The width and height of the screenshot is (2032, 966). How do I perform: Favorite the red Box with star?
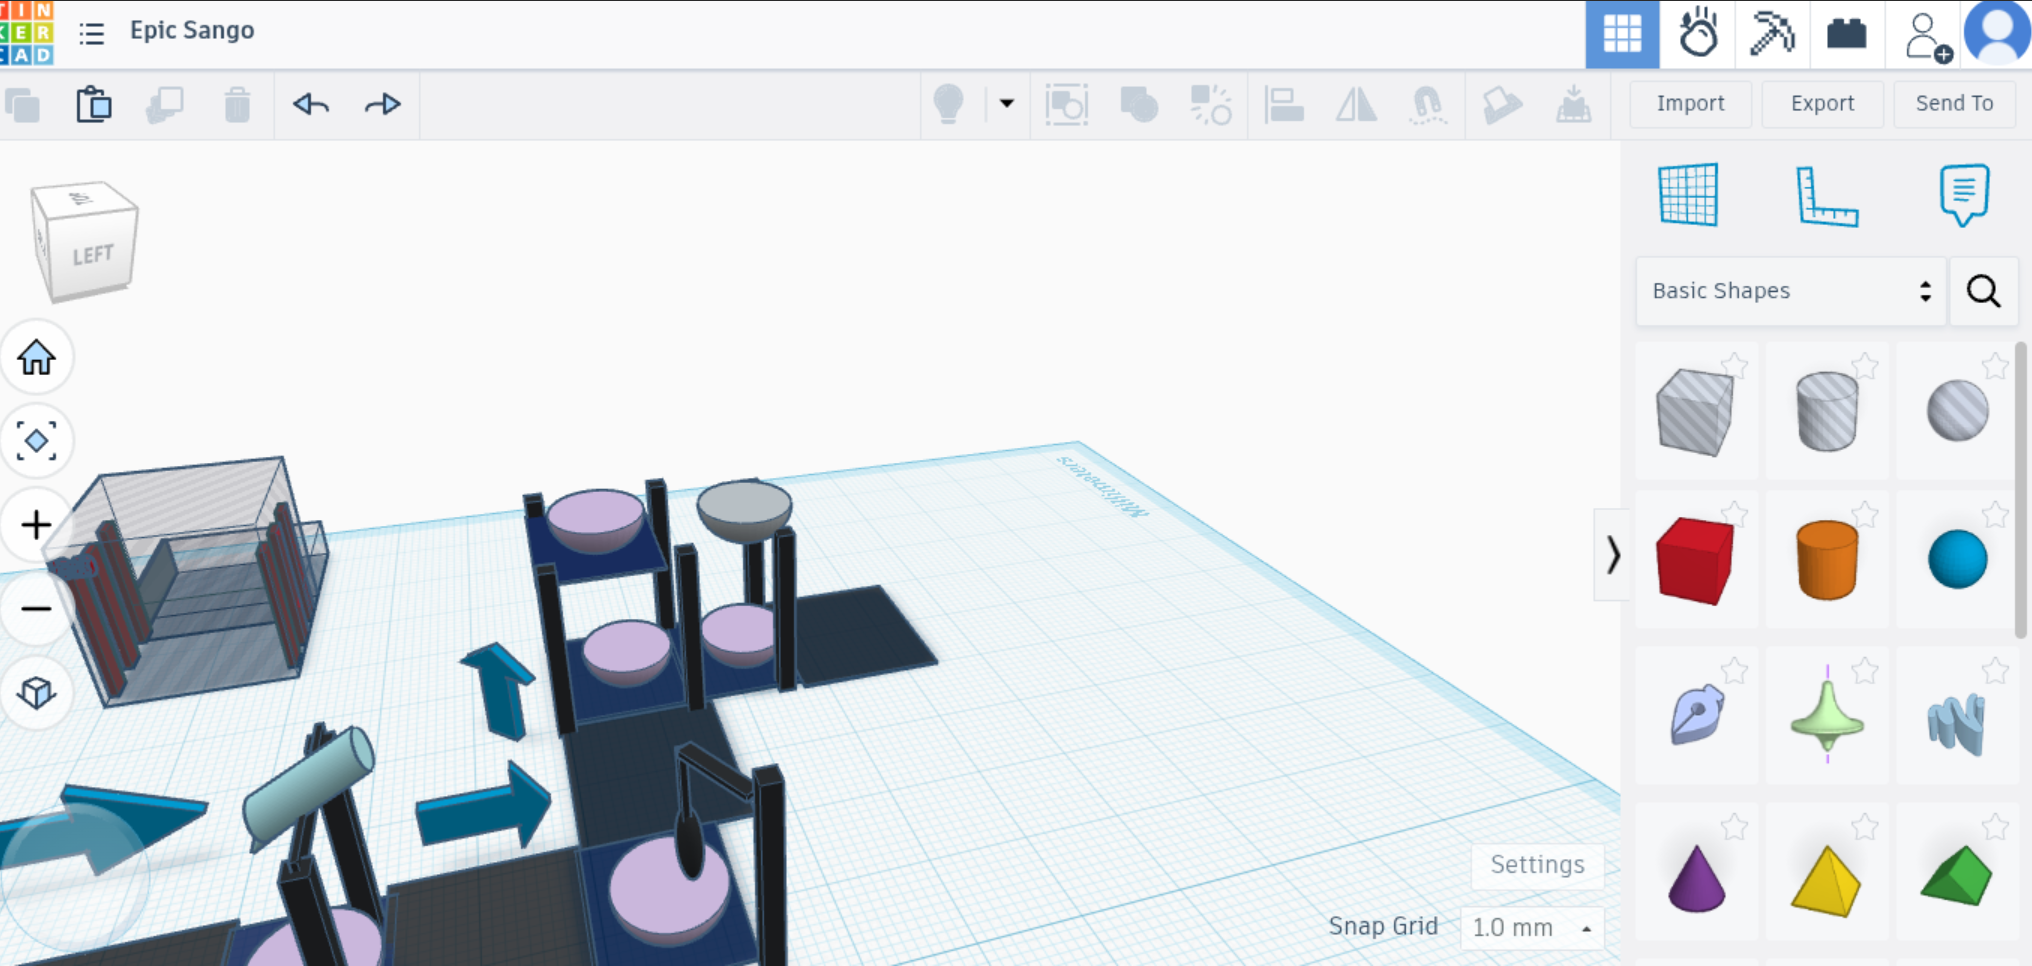[1735, 514]
